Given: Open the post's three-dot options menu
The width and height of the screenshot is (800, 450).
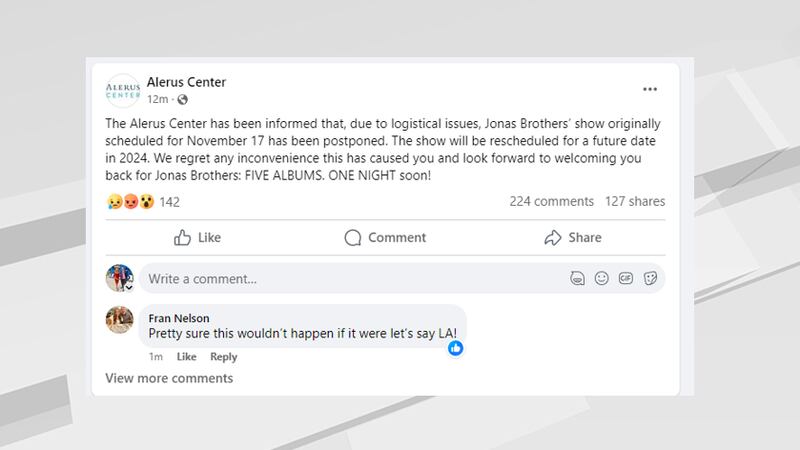Looking at the screenshot, I should point(650,89).
